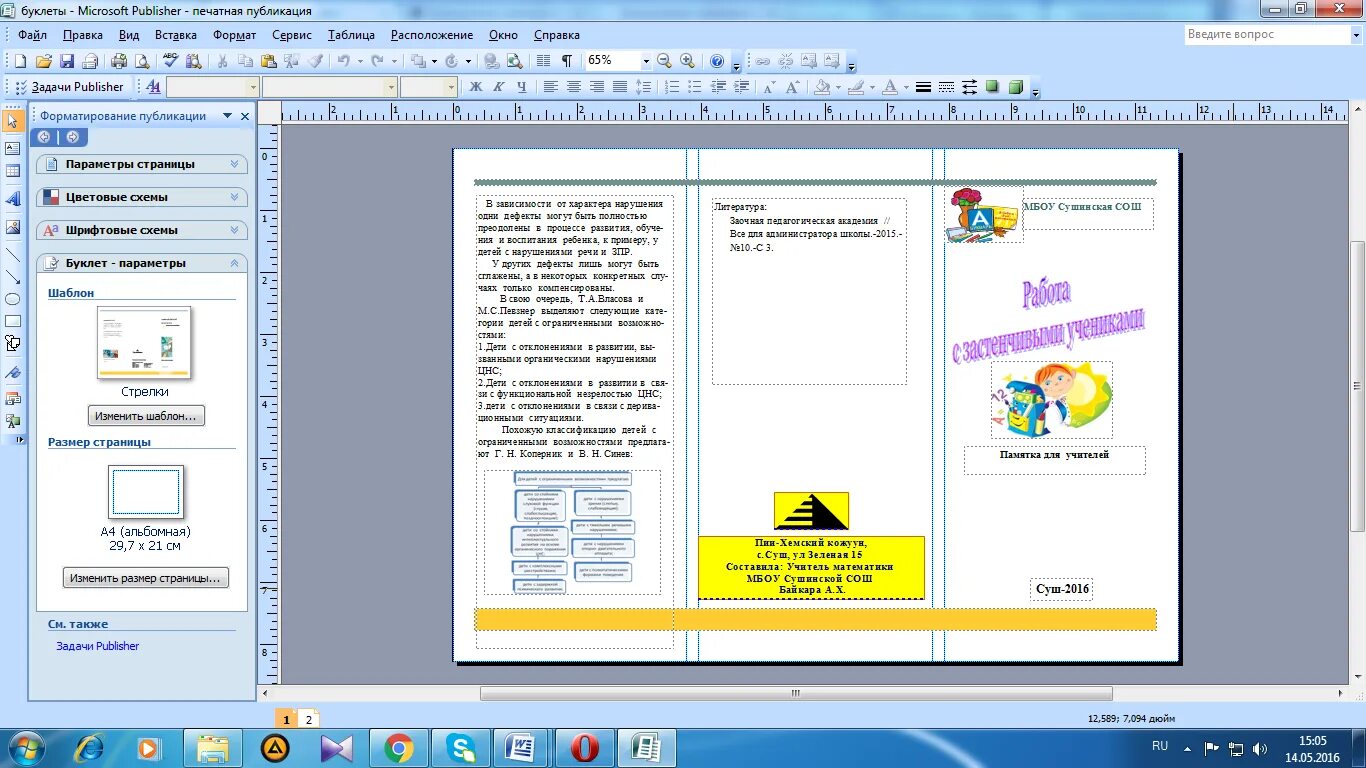The image size is (1366, 768).
Task: Open the Вставка menu
Action: 175,35
